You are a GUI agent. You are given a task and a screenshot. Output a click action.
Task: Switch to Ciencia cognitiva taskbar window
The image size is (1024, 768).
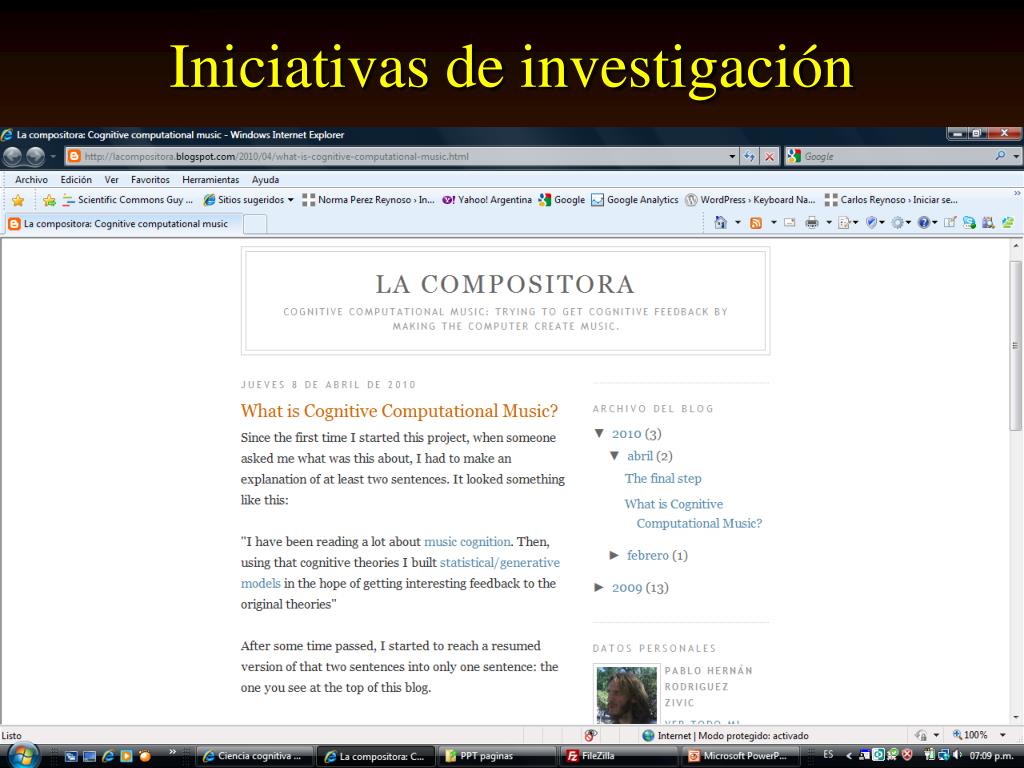(x=255, y=756)
